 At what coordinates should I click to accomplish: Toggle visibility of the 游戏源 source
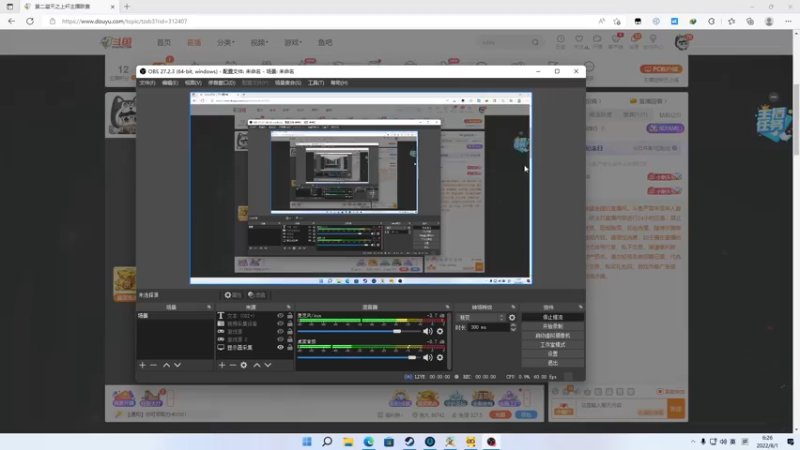point(280,332)
